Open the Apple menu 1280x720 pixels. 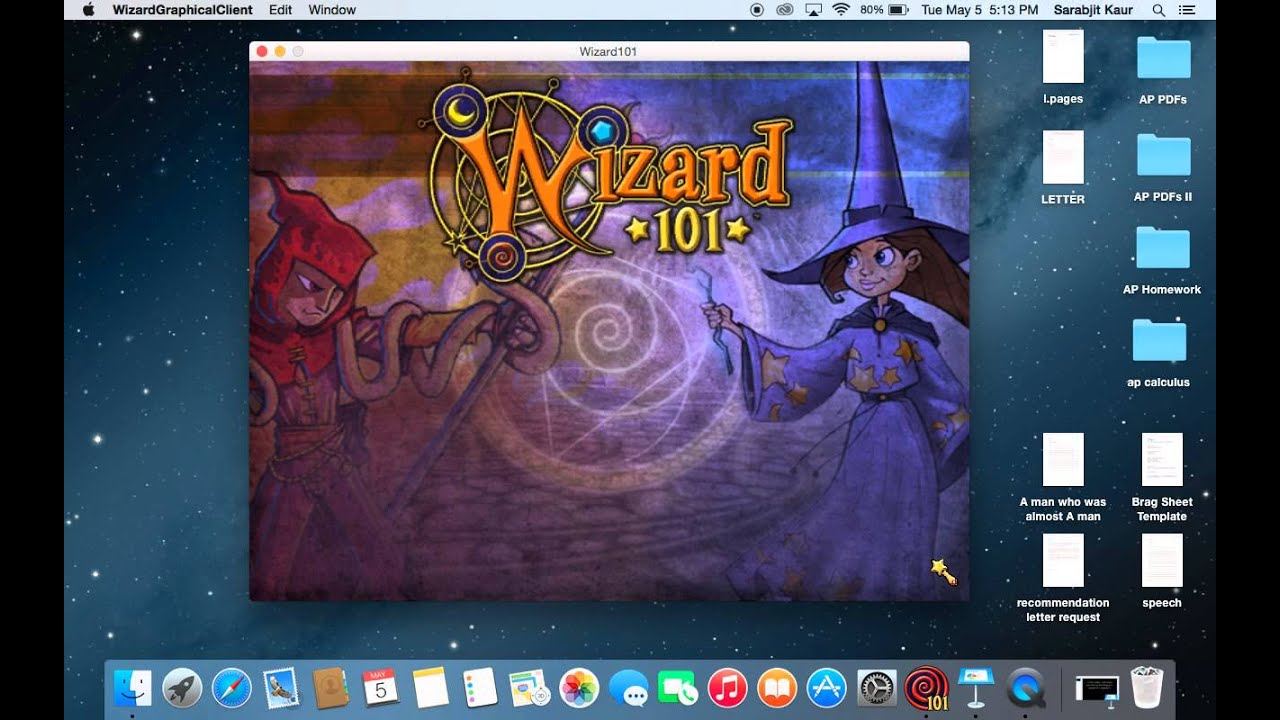tap(87, 10)
